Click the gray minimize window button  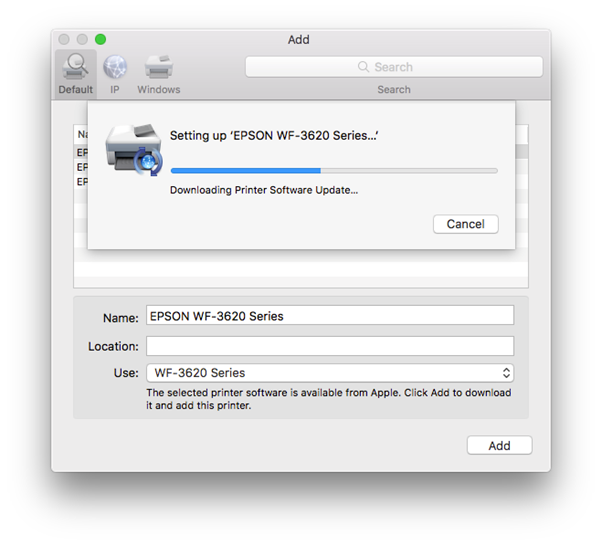coord(82,39)
